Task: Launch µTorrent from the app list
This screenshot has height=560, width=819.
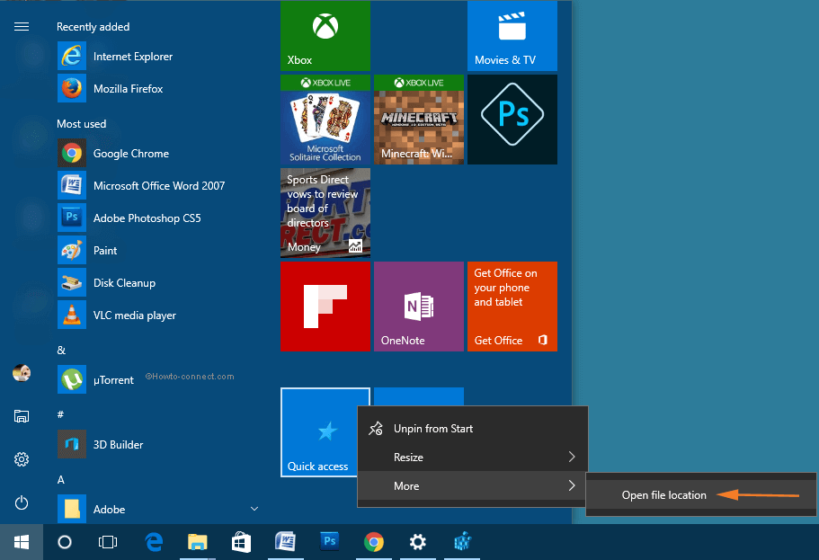Action: click(157, 380)
